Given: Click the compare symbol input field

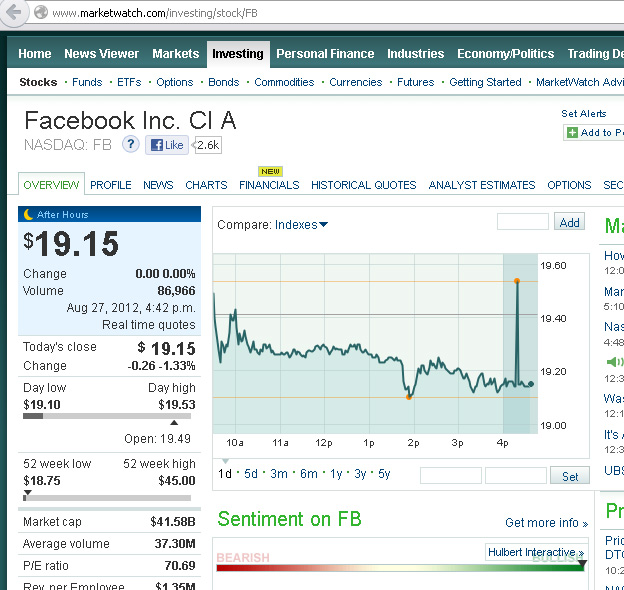Looking at the screenshot, I should [522, 222].
